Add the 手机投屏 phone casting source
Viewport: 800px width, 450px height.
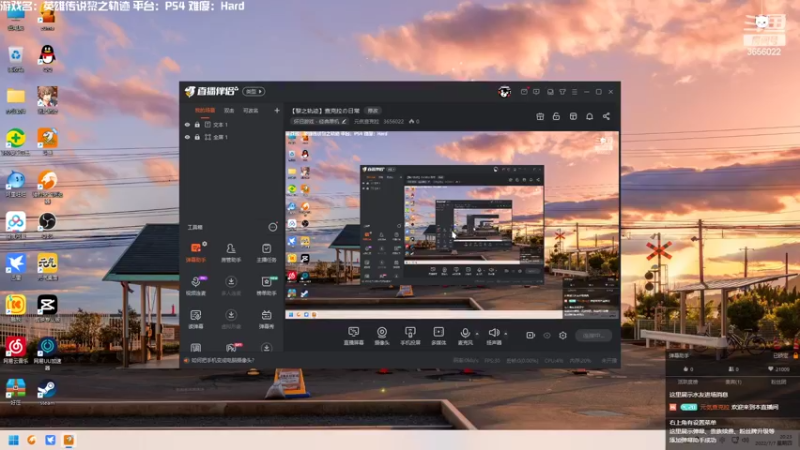410,336
